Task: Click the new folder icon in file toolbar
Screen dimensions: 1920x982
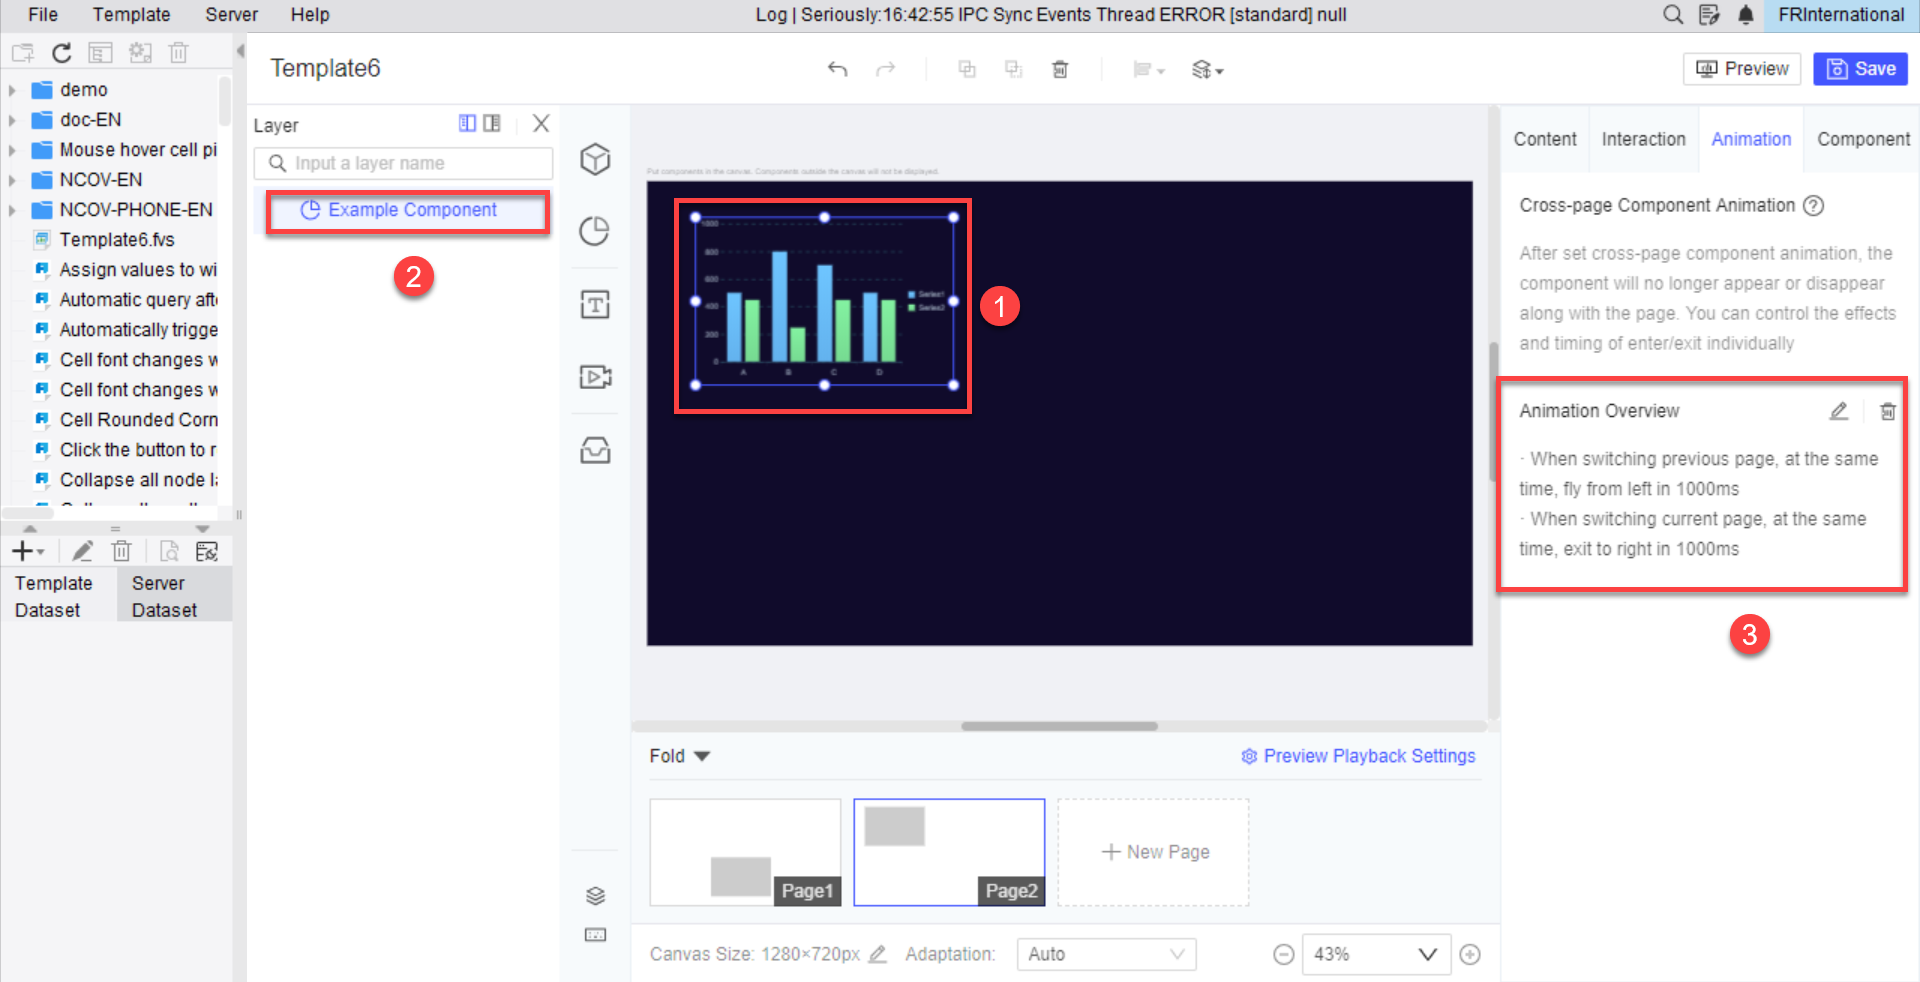Action: click(22, 53)
